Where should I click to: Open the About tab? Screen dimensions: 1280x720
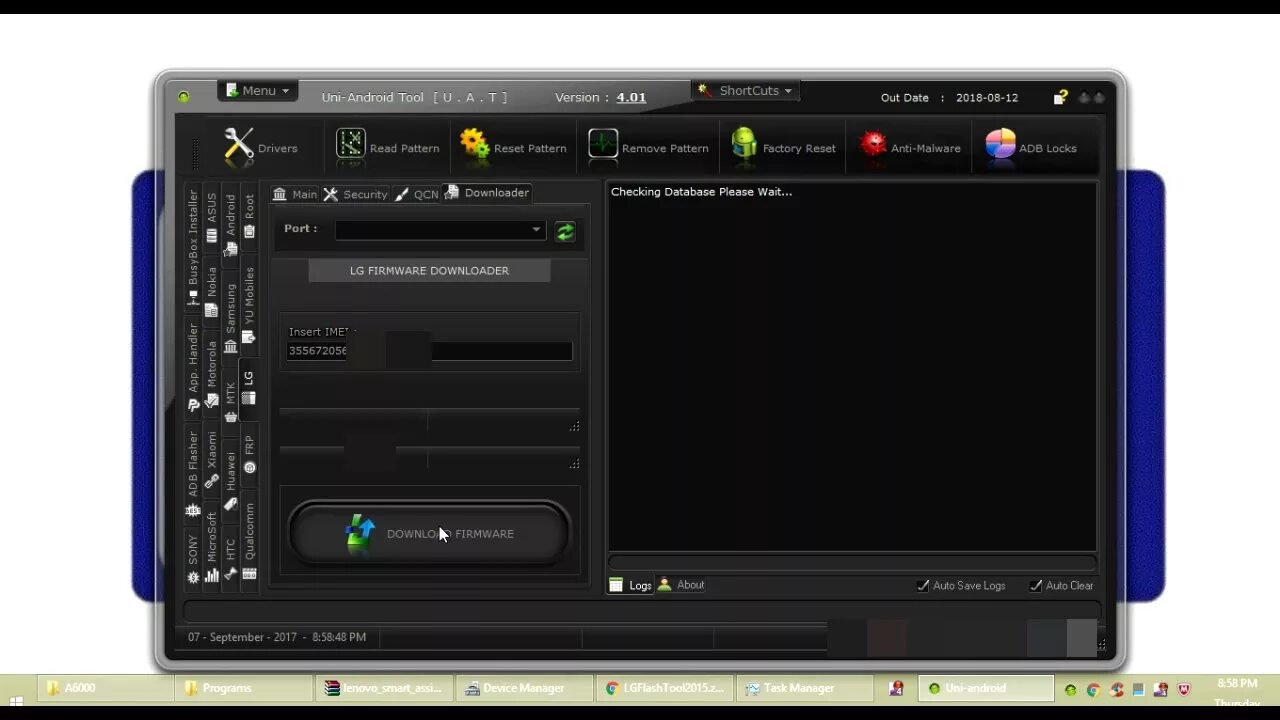click(x=681, y=585)
